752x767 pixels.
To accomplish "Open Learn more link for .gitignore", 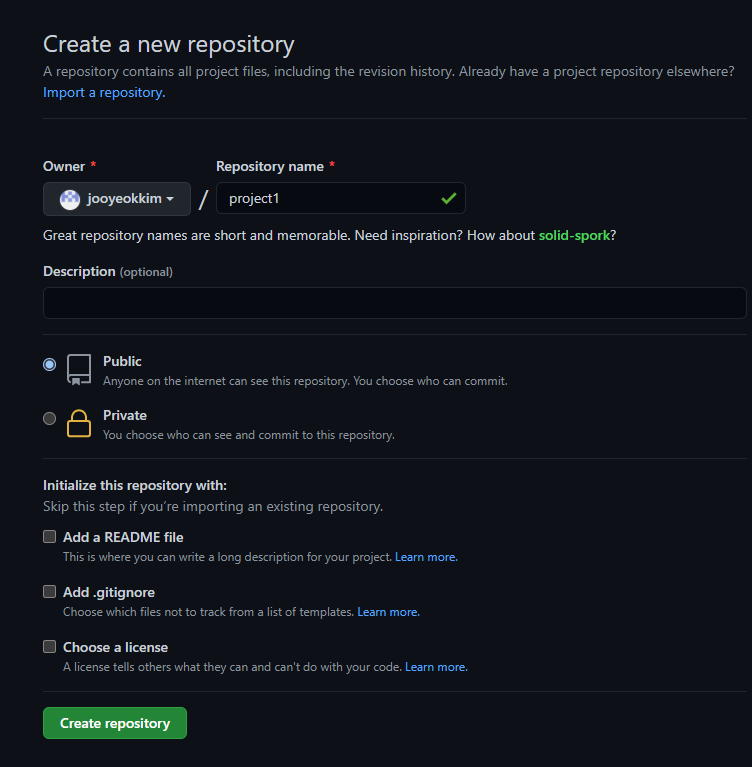I will tap(388, 612).
